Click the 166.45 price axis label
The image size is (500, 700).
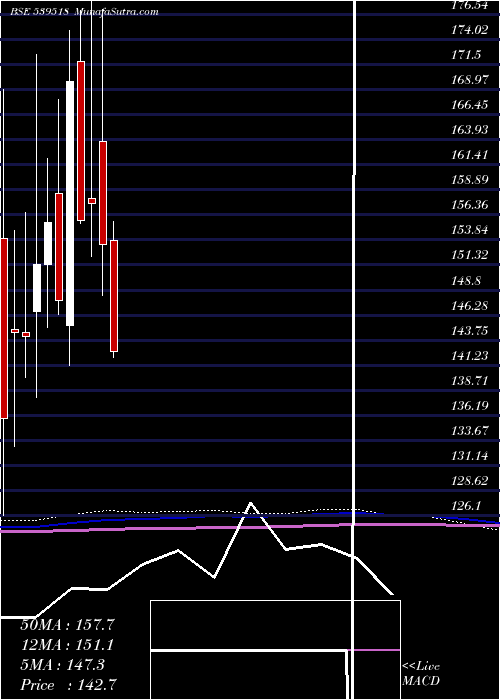[x=470, y=105]
